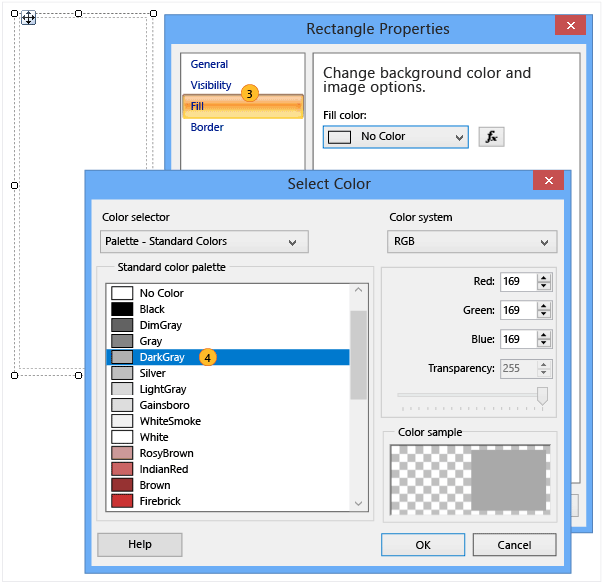Open the General page in Rectangle Properties
The image size is (602, 583).
click(x=209, y=64)
